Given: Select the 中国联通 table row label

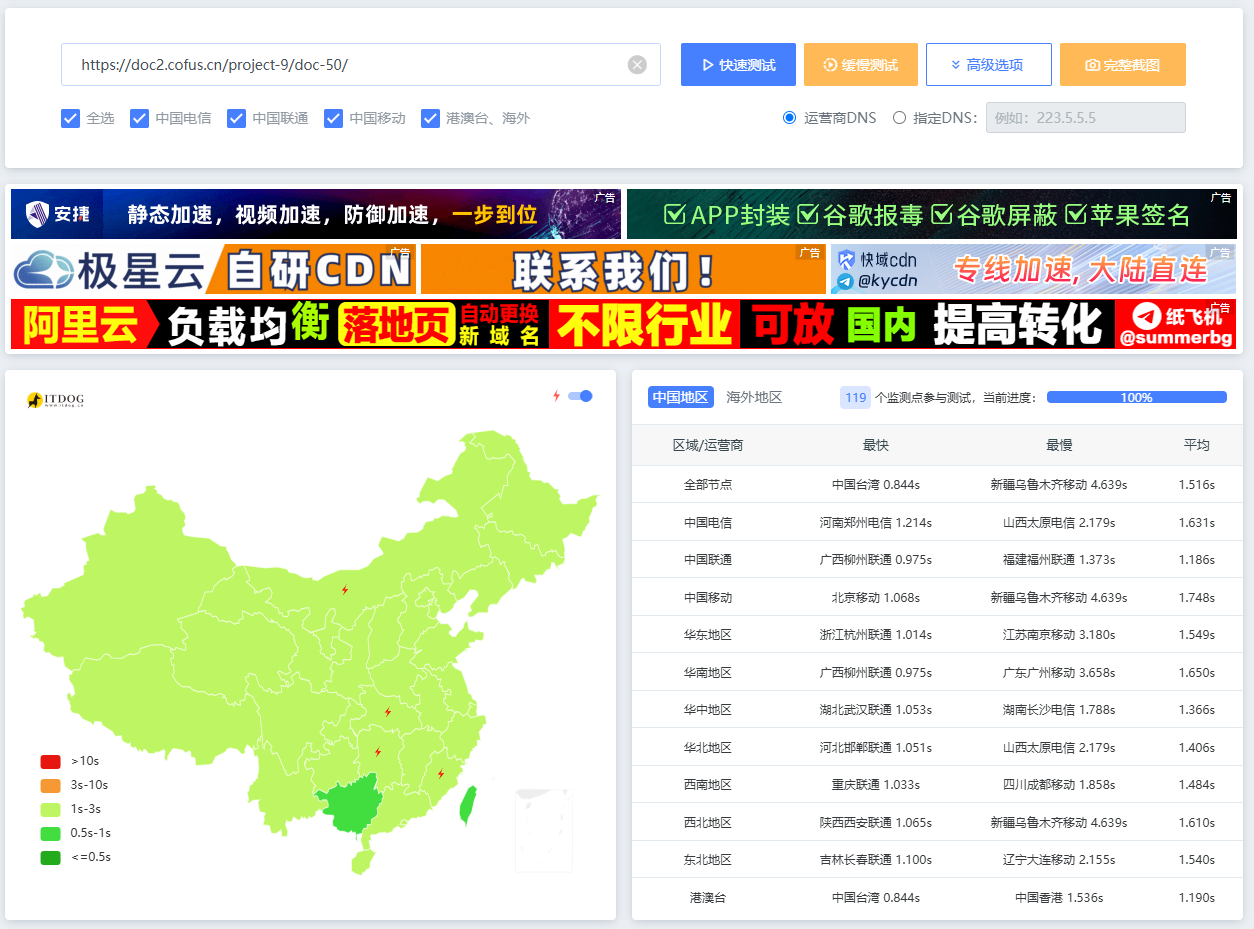Looking at the screenshot, I should click(x=708, y=560).
